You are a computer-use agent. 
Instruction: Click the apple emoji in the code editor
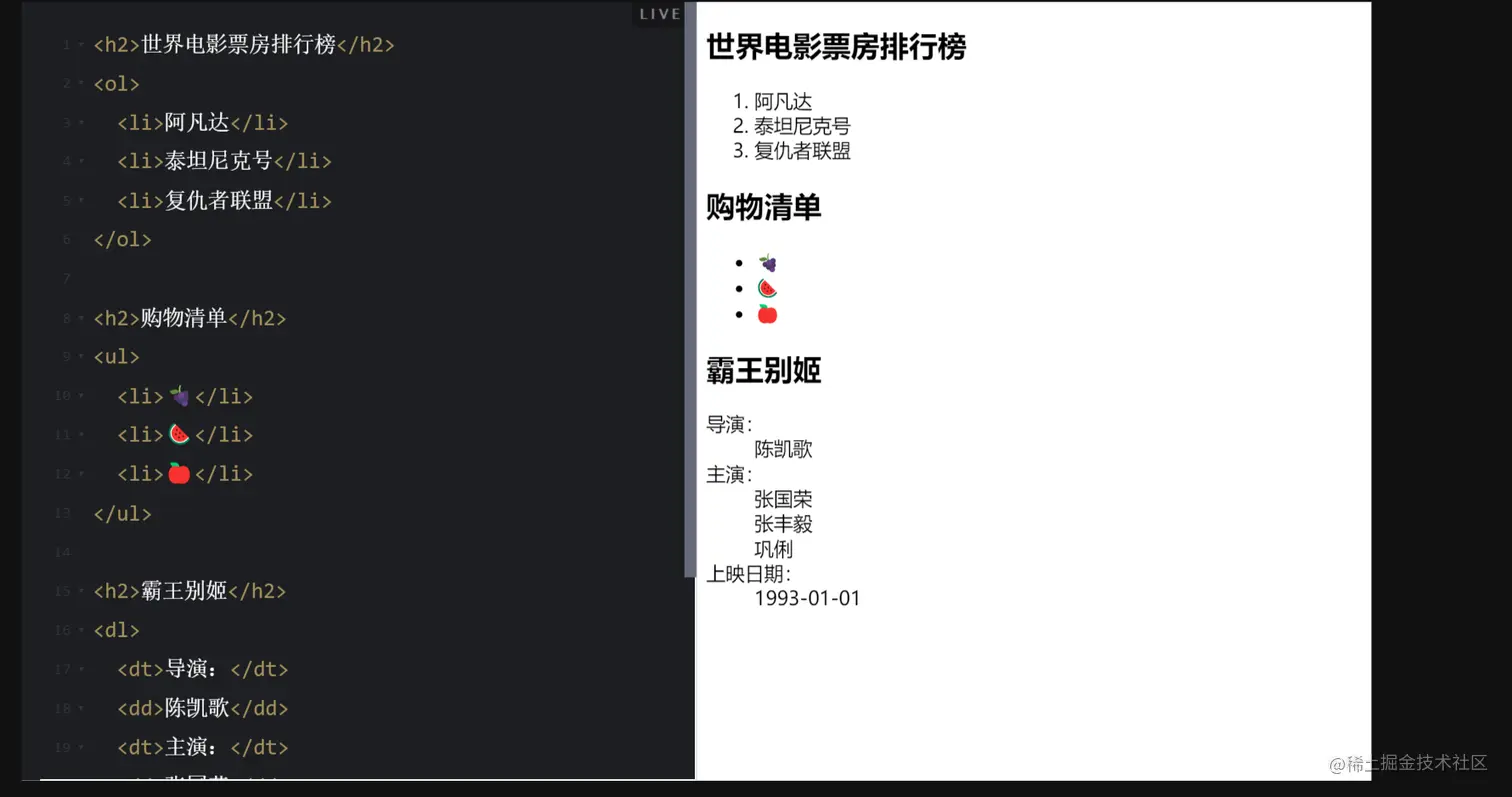tap(179, 473)
